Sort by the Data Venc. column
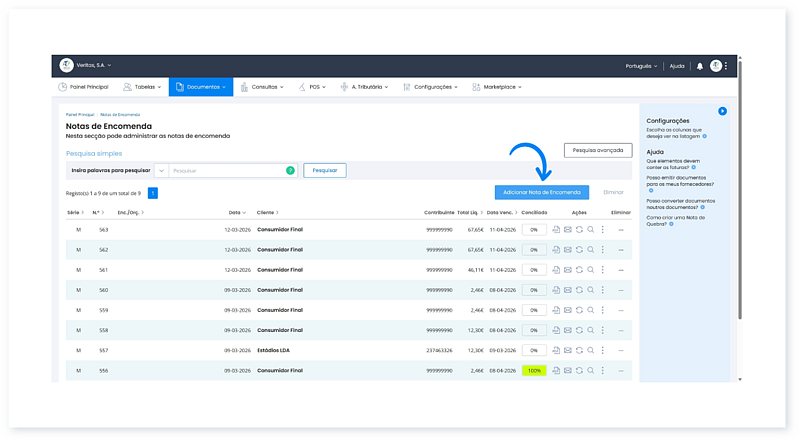Screen dimensions: 800x442 (x=502, y=212)
